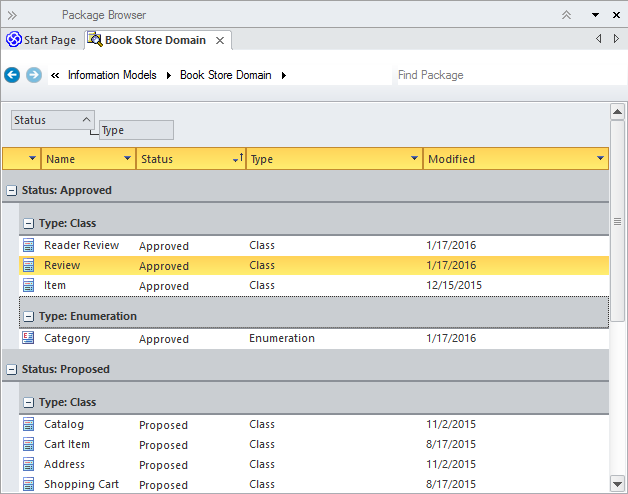
Task: Click the forward navigation arrow icon
Action: (x=34, y=75)
